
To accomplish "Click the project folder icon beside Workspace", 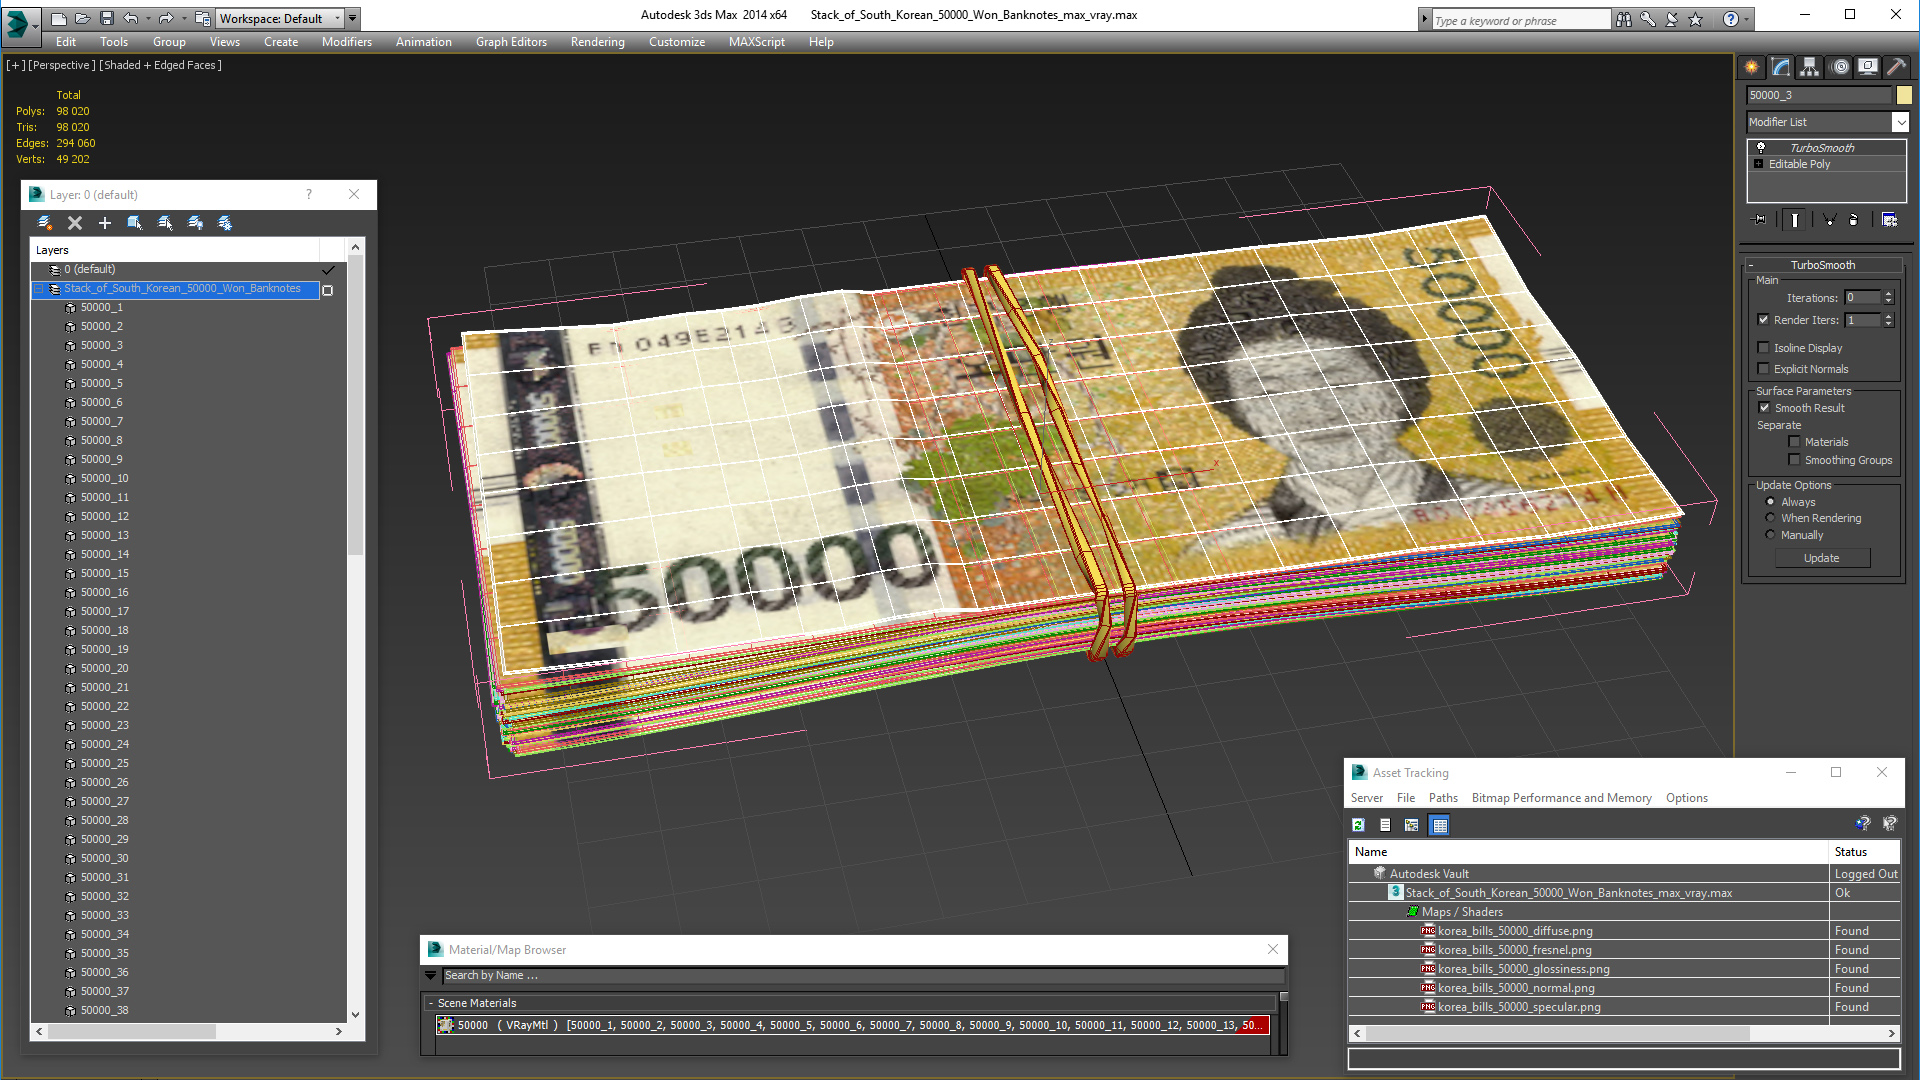I will click(x=203, y=18).
